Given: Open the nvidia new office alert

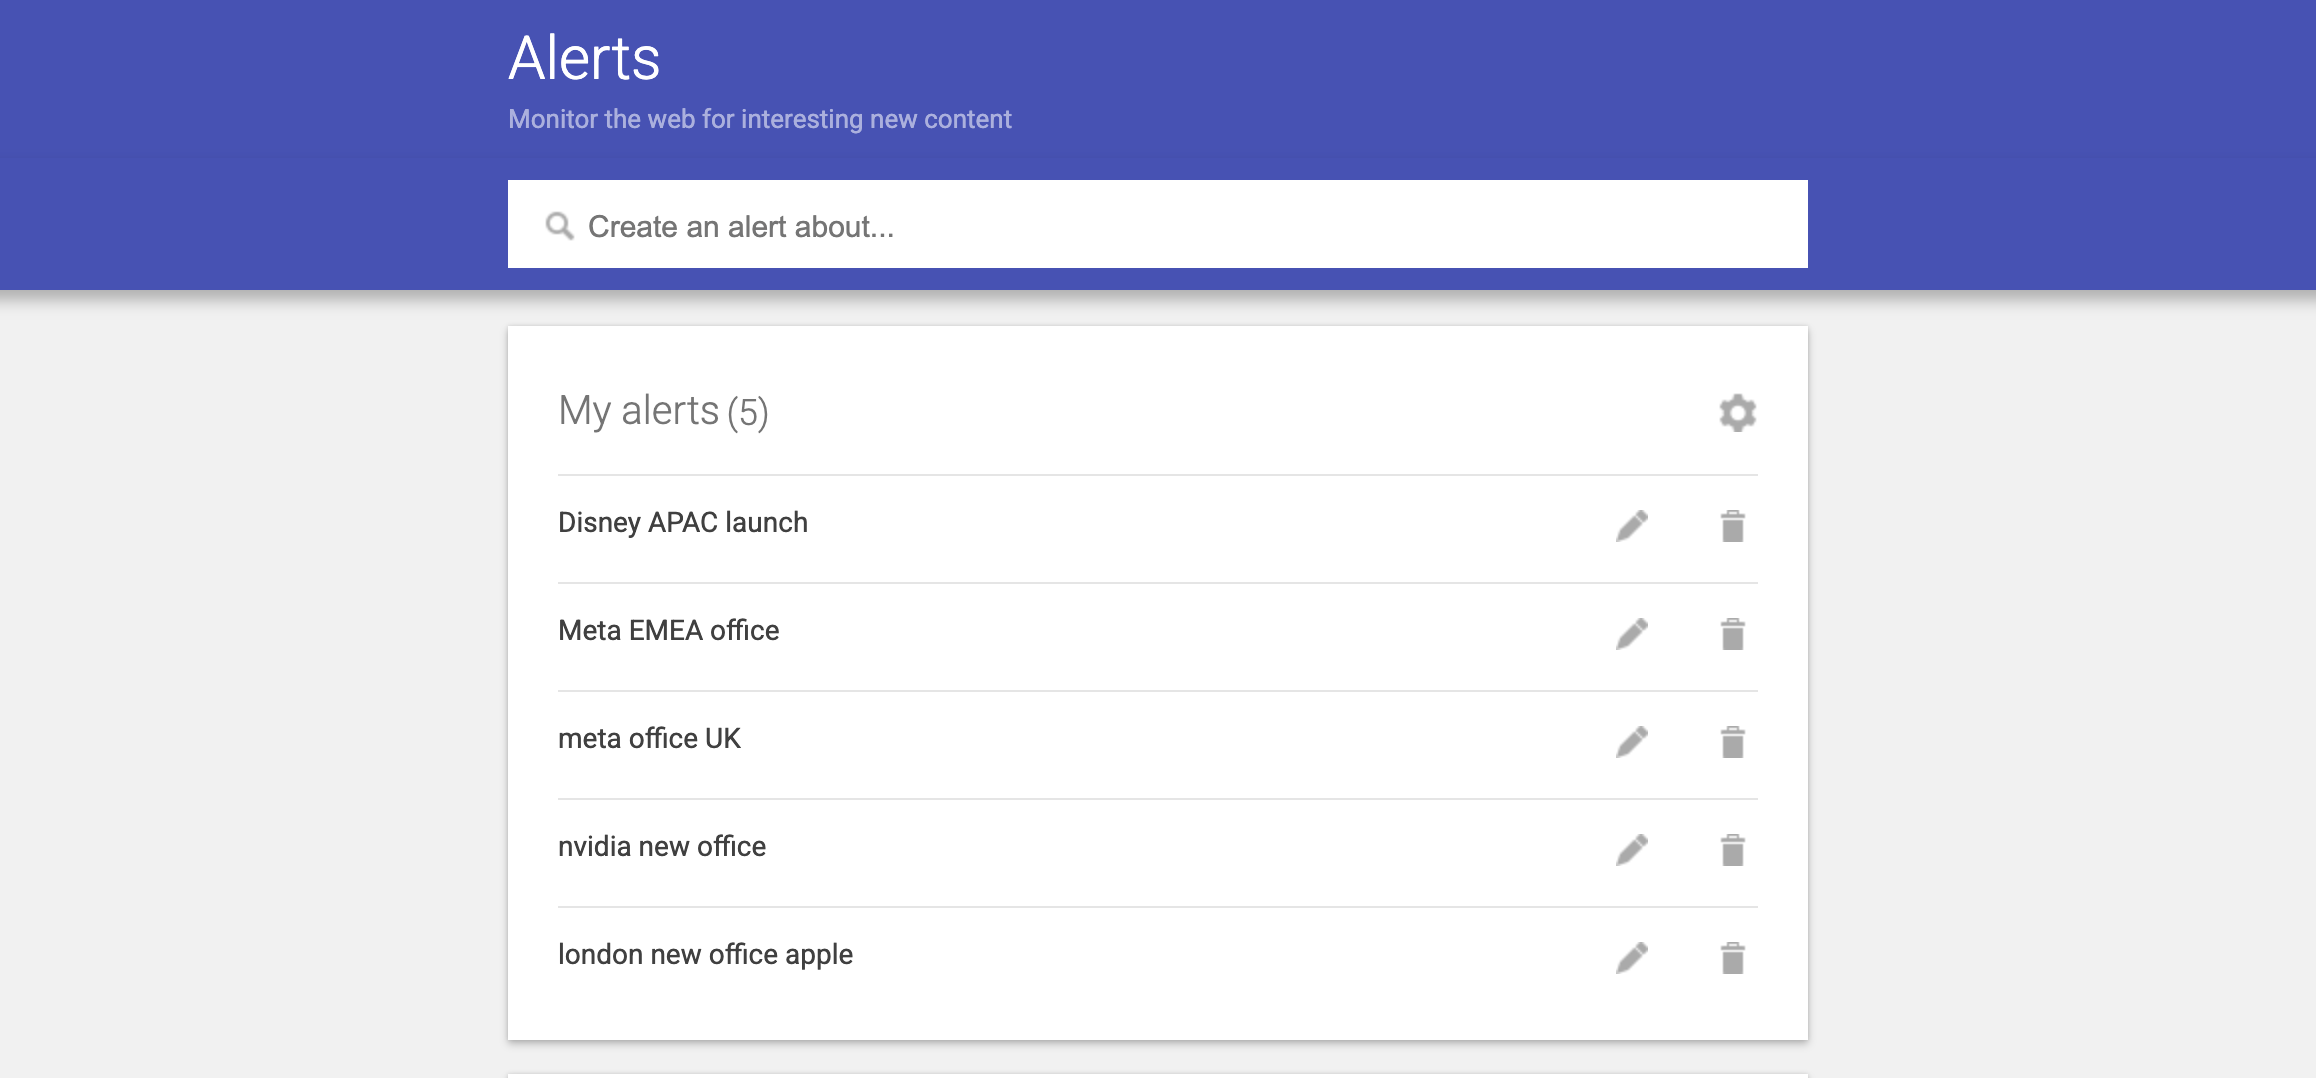Looking at the screenshot, I should 662,845.
